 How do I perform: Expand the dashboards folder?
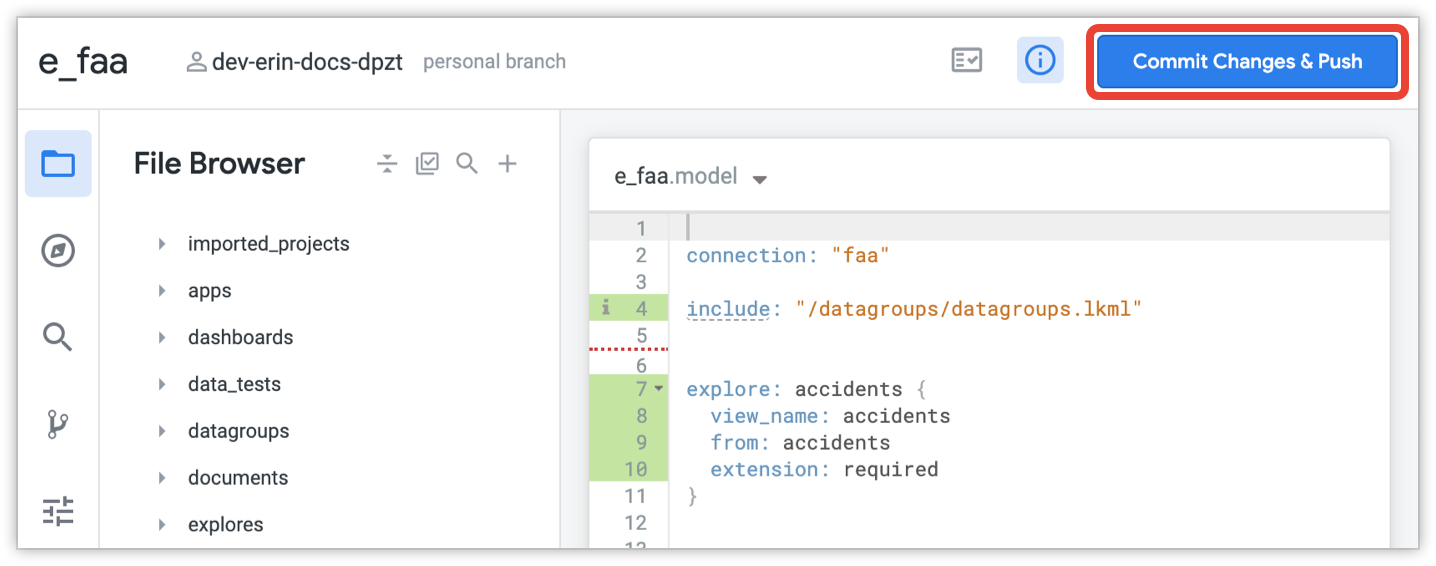tap(162, 338)
